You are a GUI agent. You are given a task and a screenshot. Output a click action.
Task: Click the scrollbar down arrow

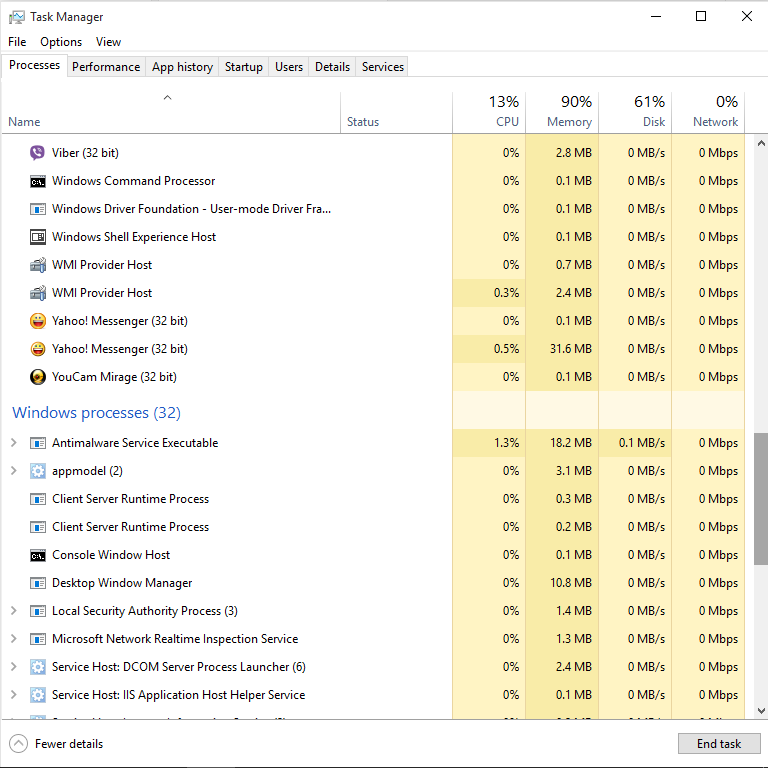coord(761,711)
